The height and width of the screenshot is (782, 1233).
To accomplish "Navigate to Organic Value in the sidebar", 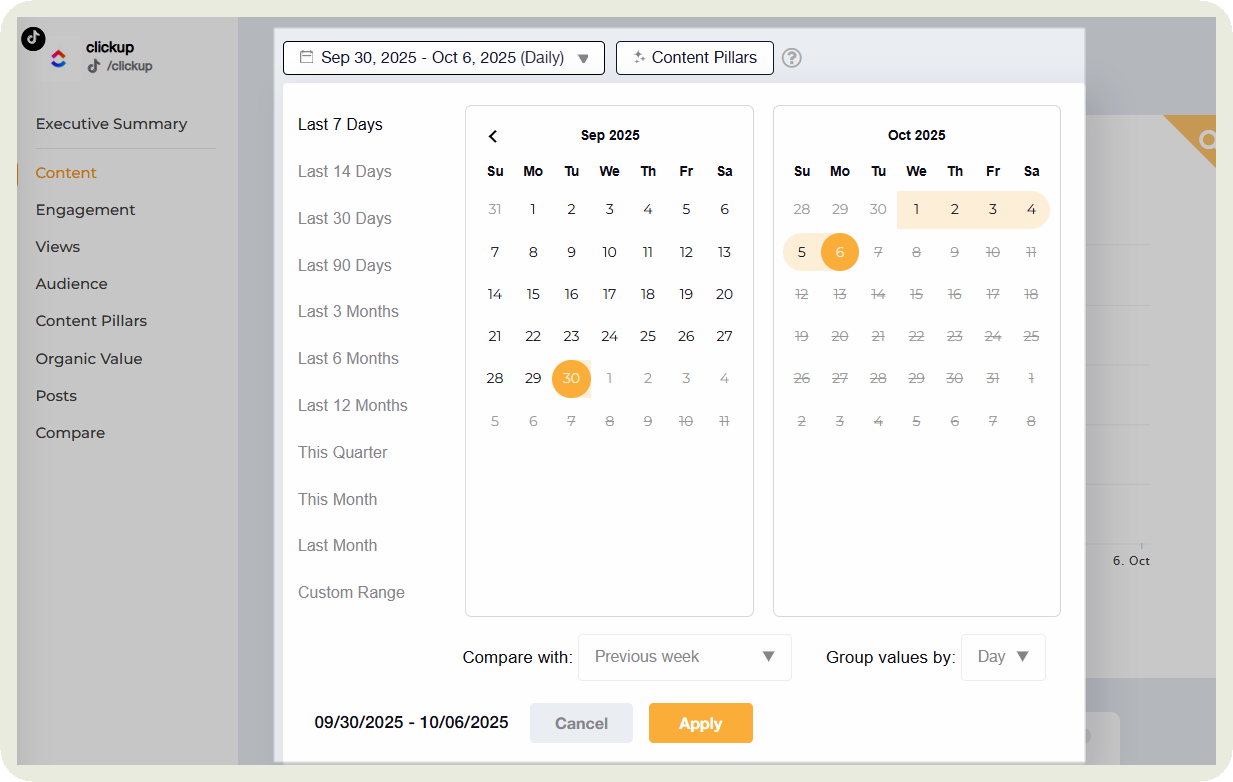I will point(89,358).
